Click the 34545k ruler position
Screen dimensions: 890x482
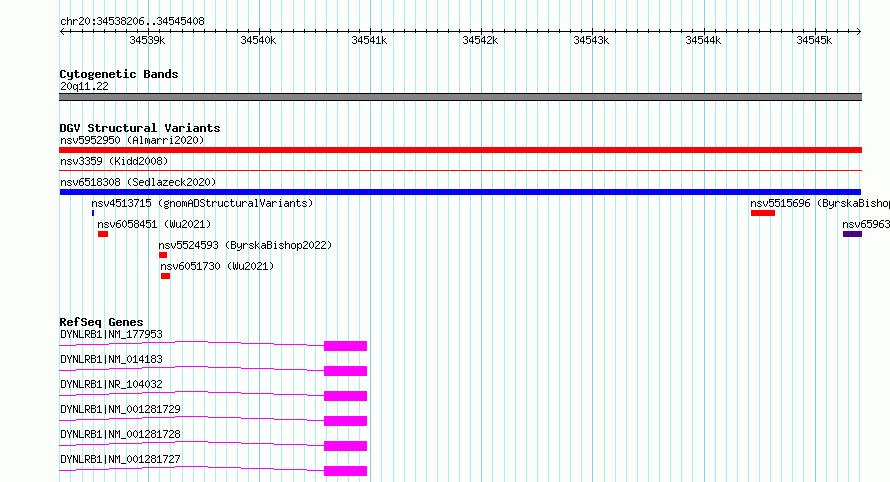point(814,40)
